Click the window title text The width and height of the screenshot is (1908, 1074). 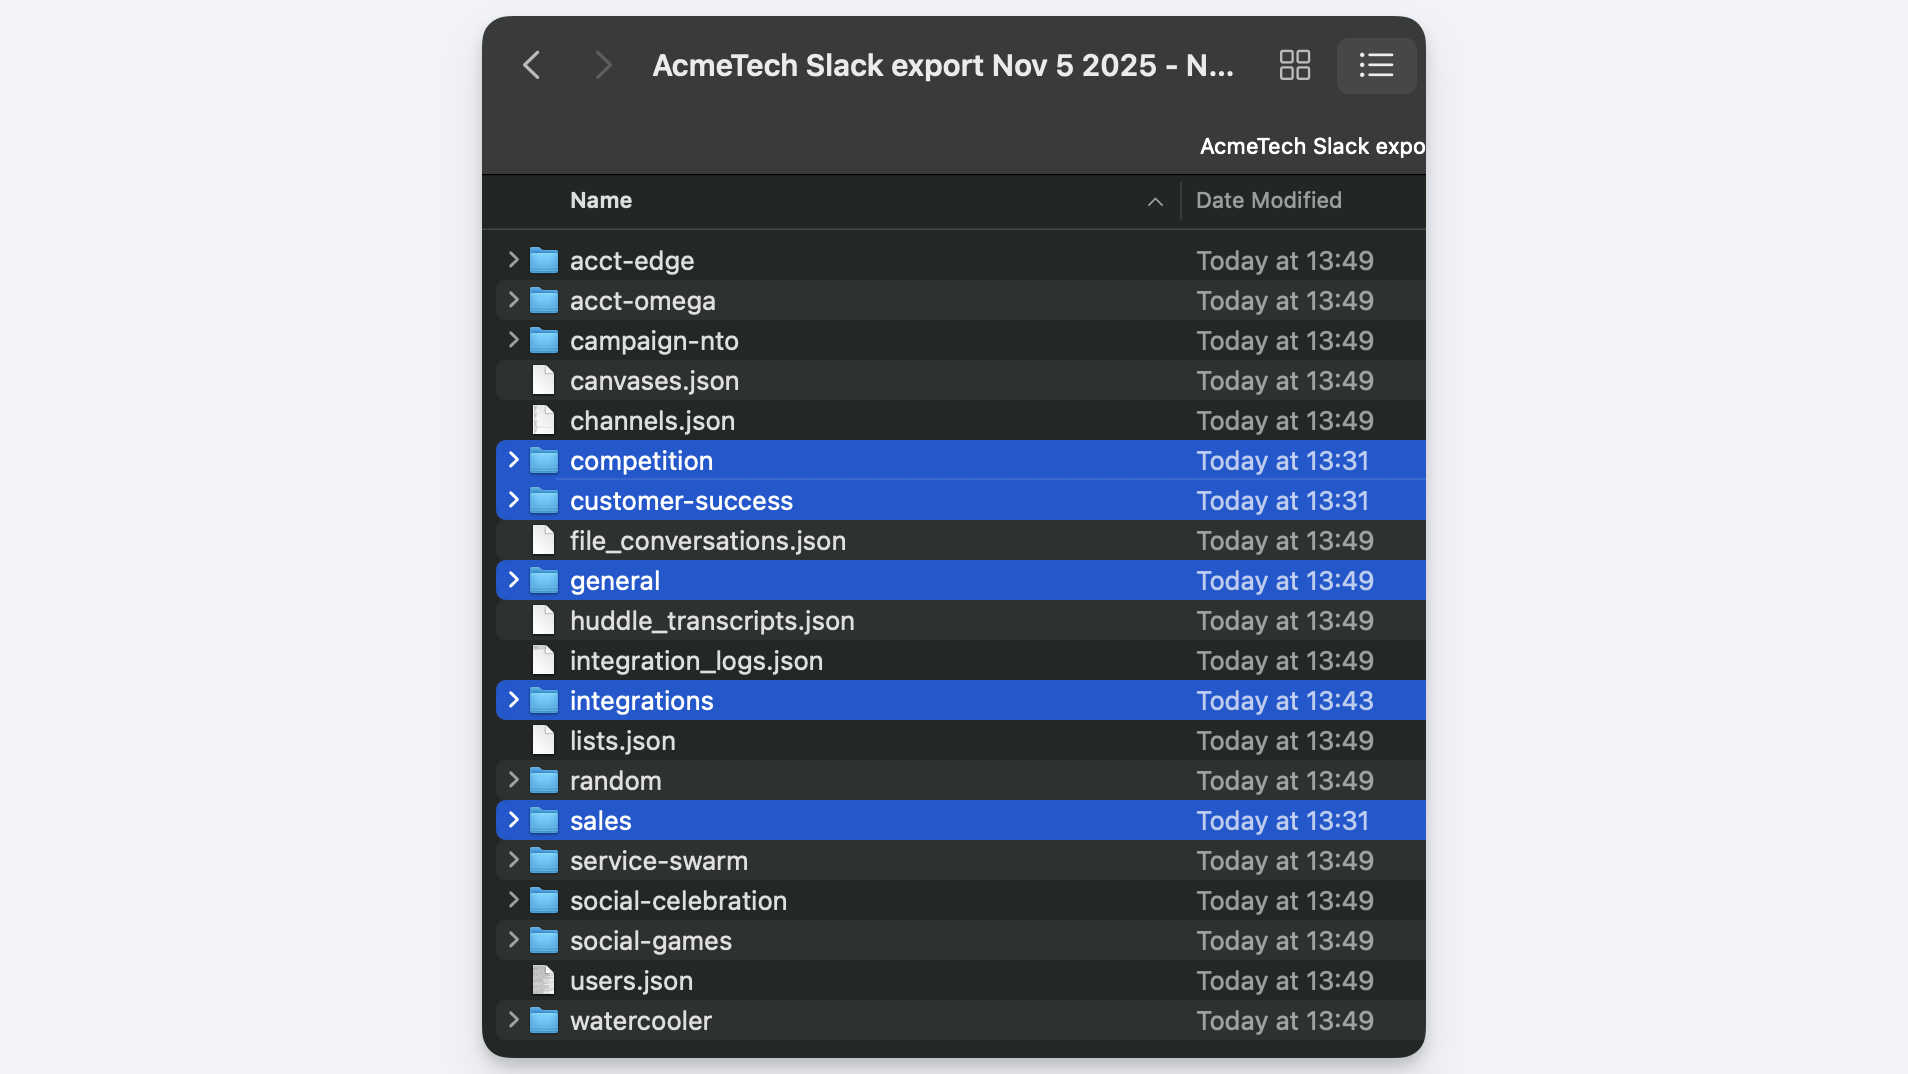[942, 66]
